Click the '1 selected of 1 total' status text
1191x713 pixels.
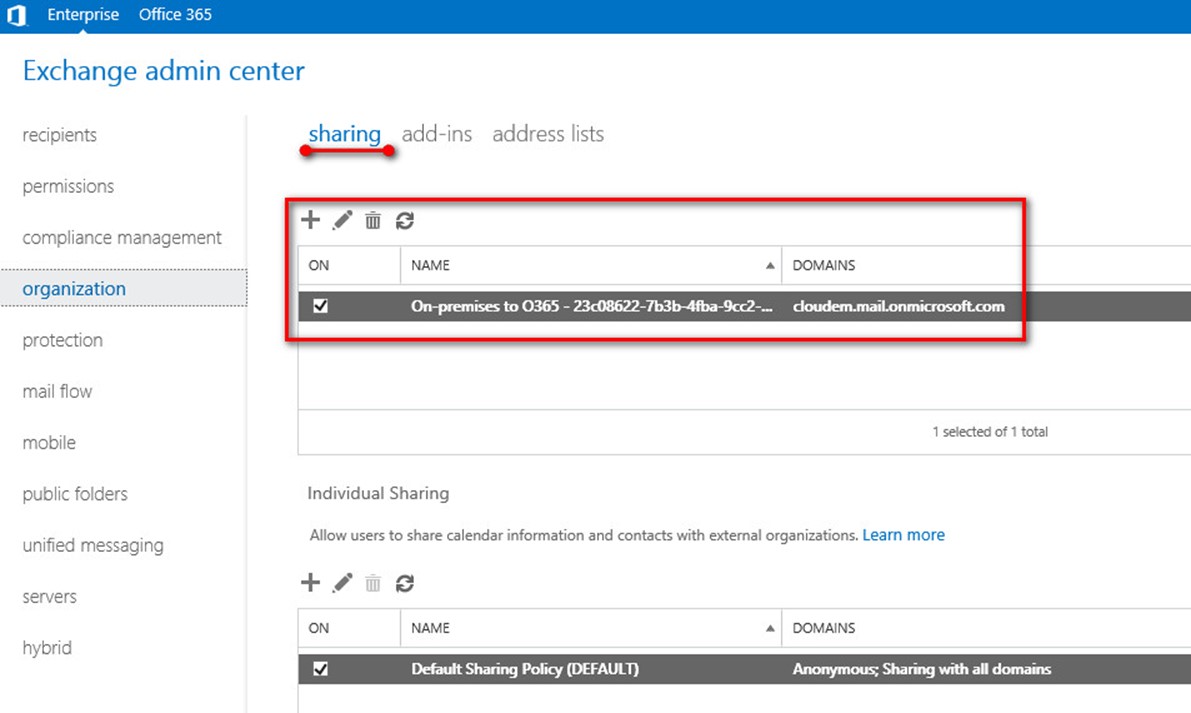click(990, 431)
